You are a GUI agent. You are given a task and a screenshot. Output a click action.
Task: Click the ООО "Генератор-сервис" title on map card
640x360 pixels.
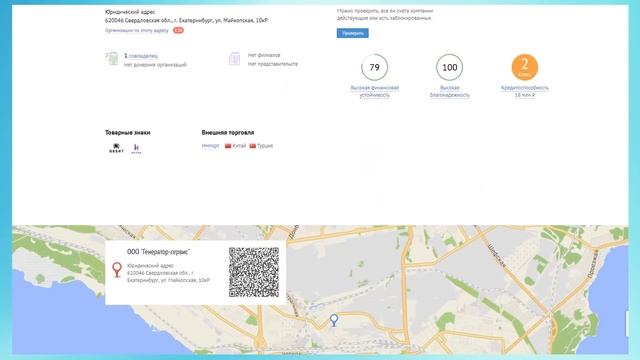pyautogui.click(x=158, y=252)
